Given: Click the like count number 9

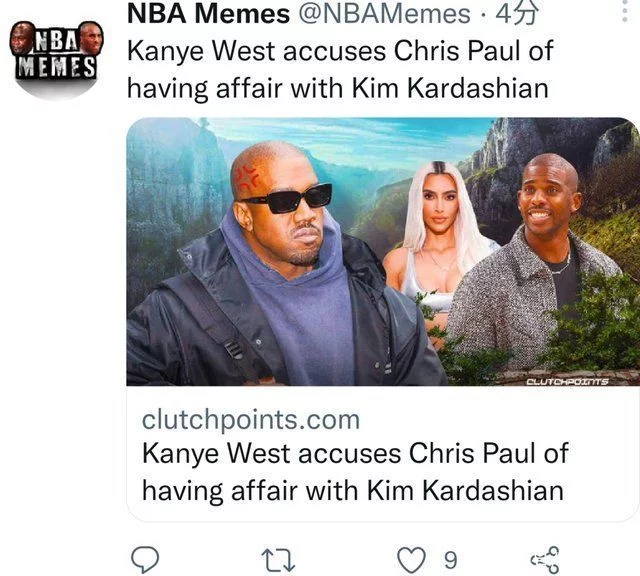Looking at the screenshot, I should point(450,560).
